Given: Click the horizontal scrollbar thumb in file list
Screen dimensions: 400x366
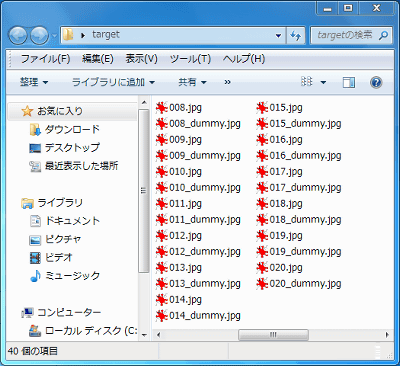Looking at the screenshot, I should click(x=273, y=335).
